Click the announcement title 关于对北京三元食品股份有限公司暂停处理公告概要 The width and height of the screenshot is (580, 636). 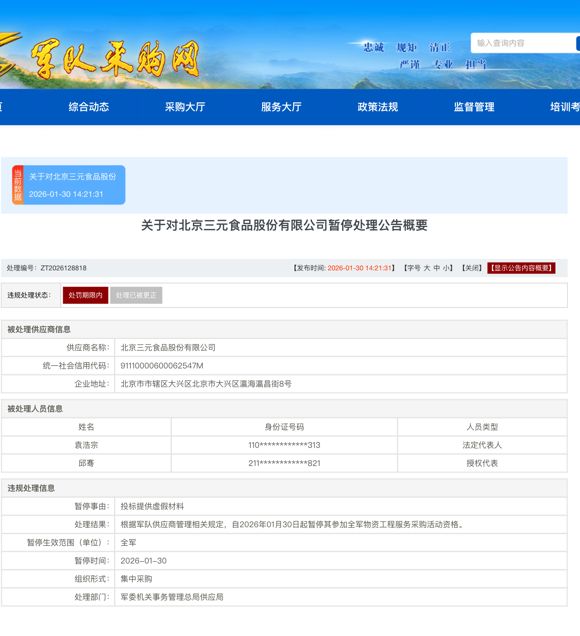point(284,226)
